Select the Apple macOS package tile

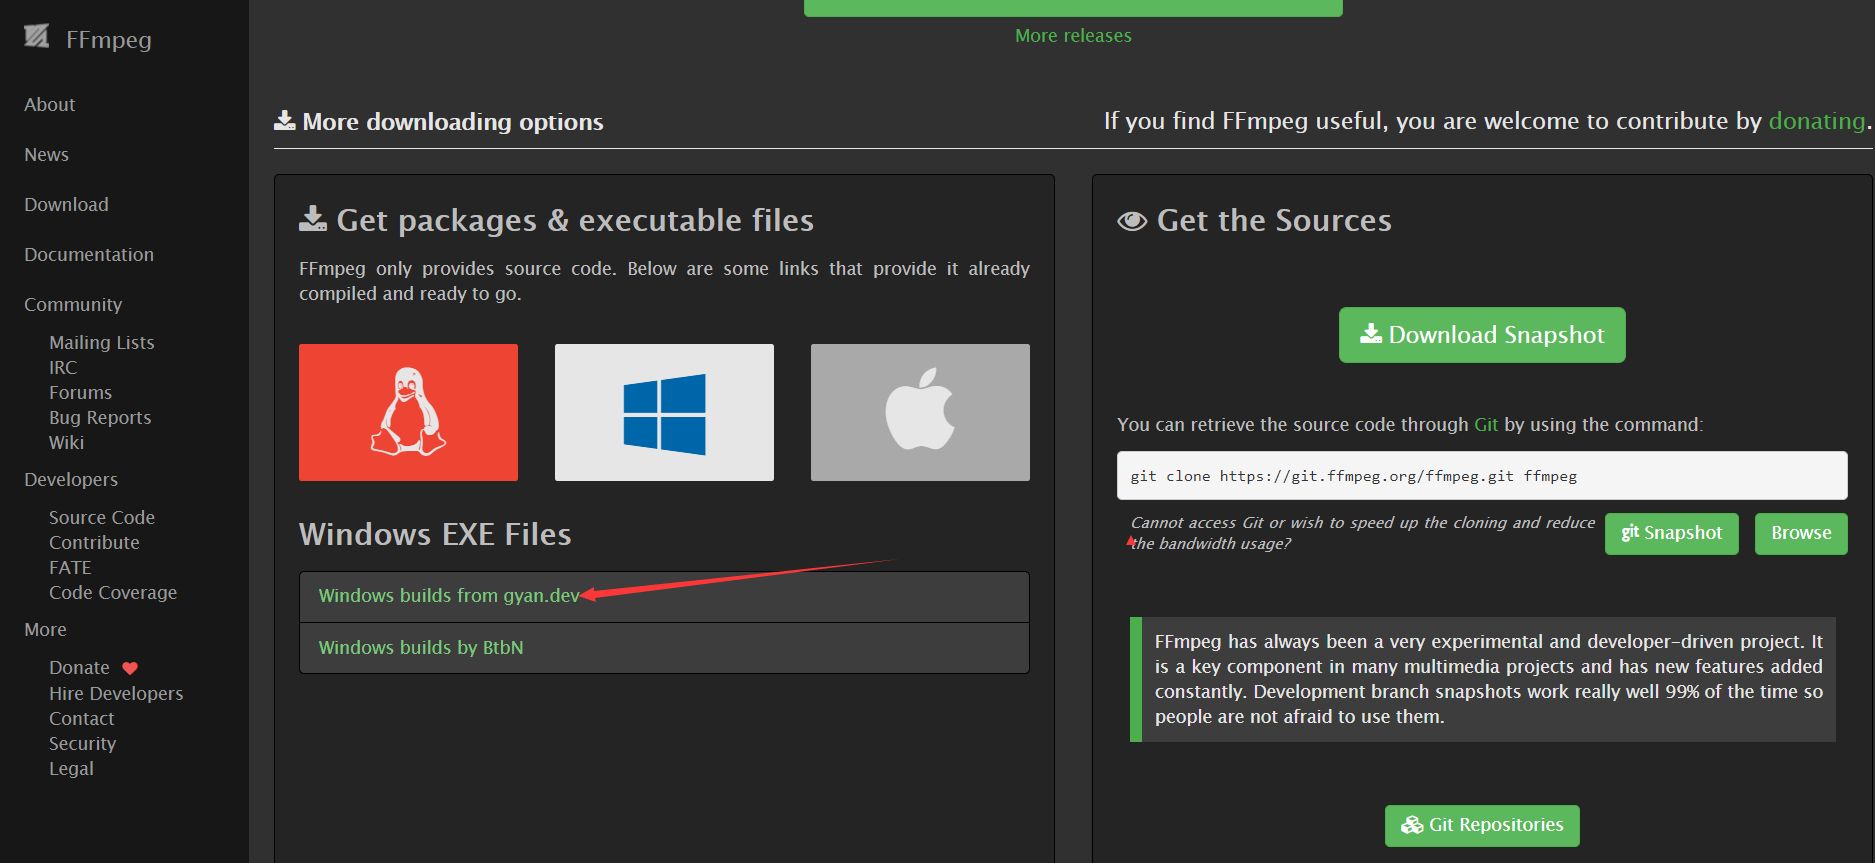tap(920, 412)
